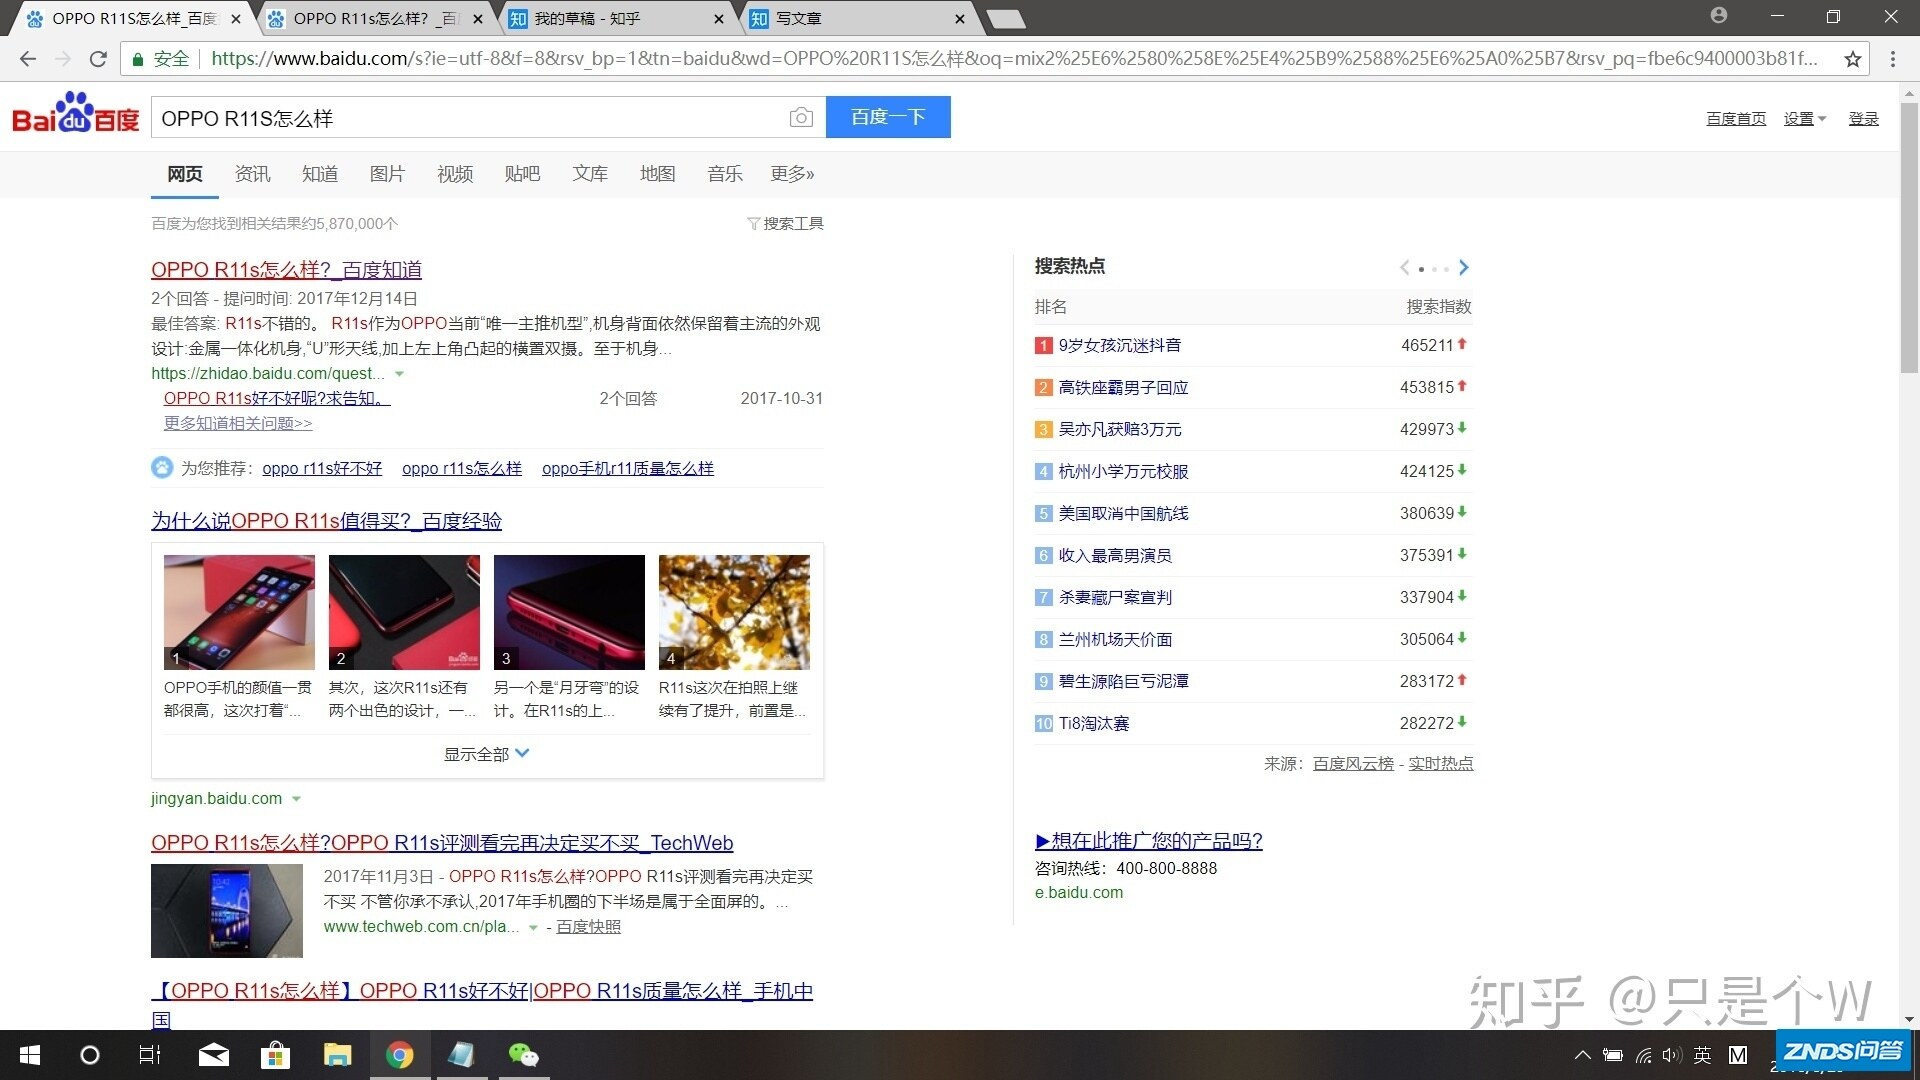Switch to 文库 search tab
This screenshot has width=1920, height=1080.
pyautogui.click(x=590, y=174)
